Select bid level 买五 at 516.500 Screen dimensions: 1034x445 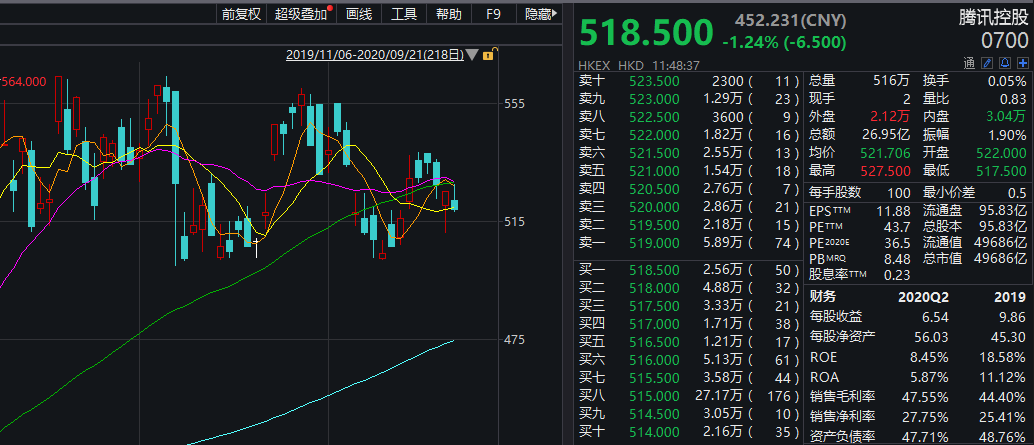688,341
